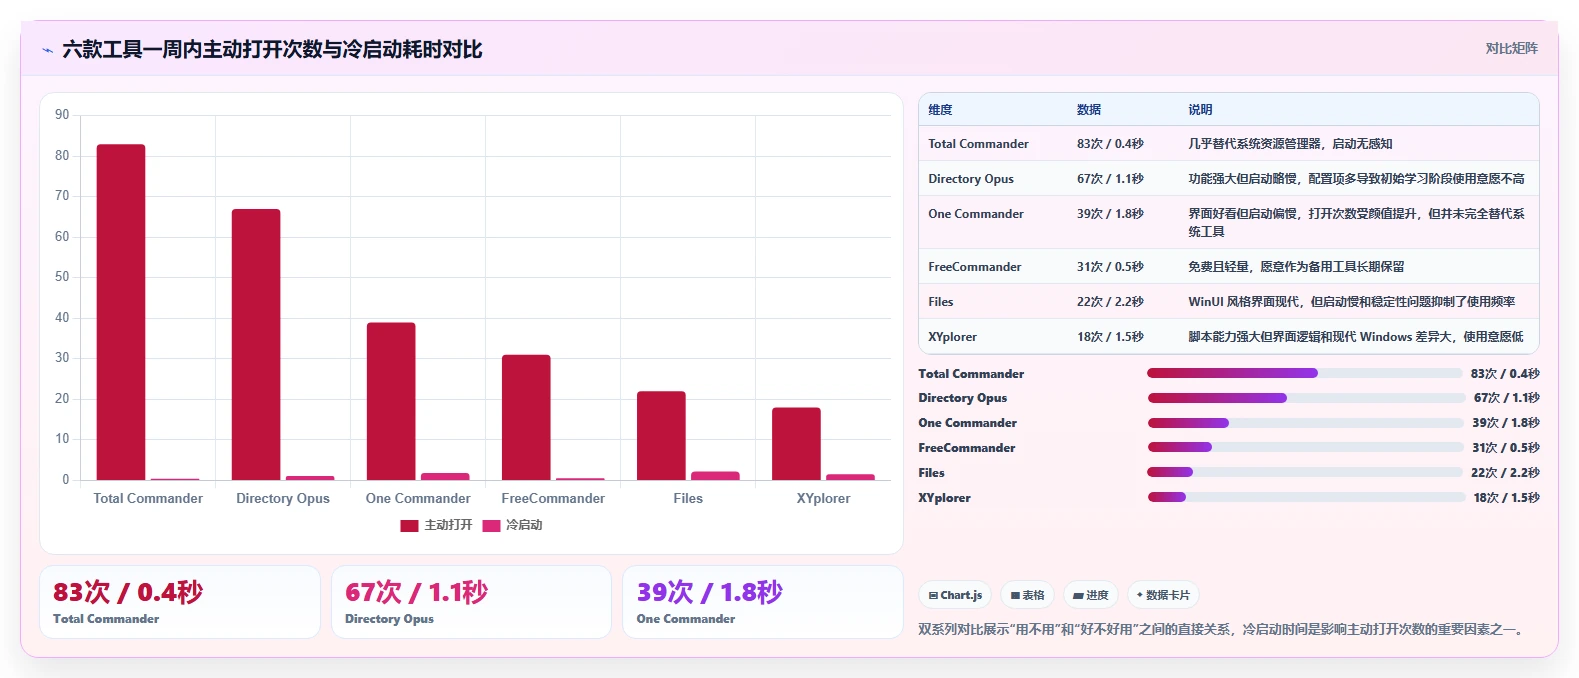Click XYplorer progress bar
1579x678 pixels.
(x=1305, y=497)
